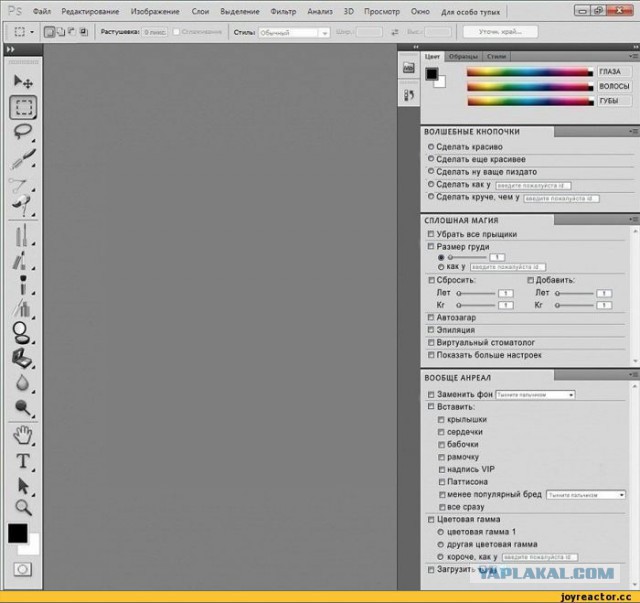Select the water drop tool icon
The height and width of the screenshot is (603, 640).
pos(22,383)
